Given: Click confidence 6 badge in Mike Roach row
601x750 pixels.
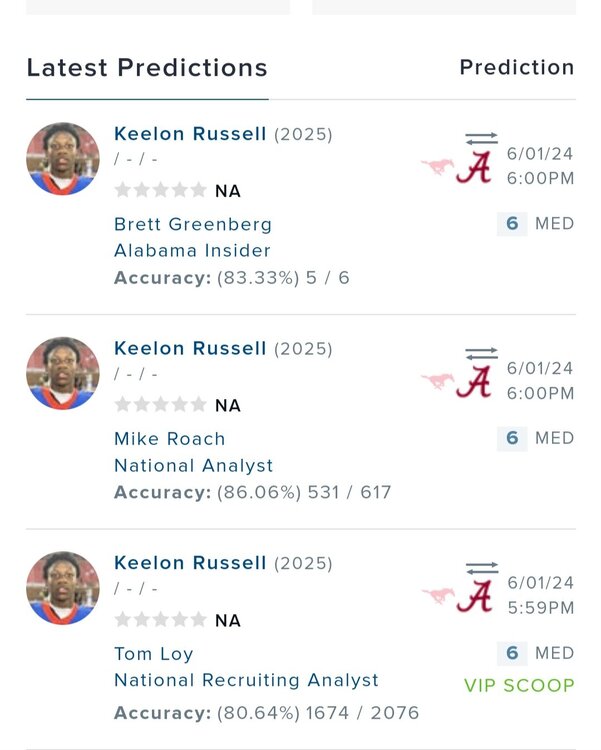Looking at the screenshot, I should [x=512, y=438].
